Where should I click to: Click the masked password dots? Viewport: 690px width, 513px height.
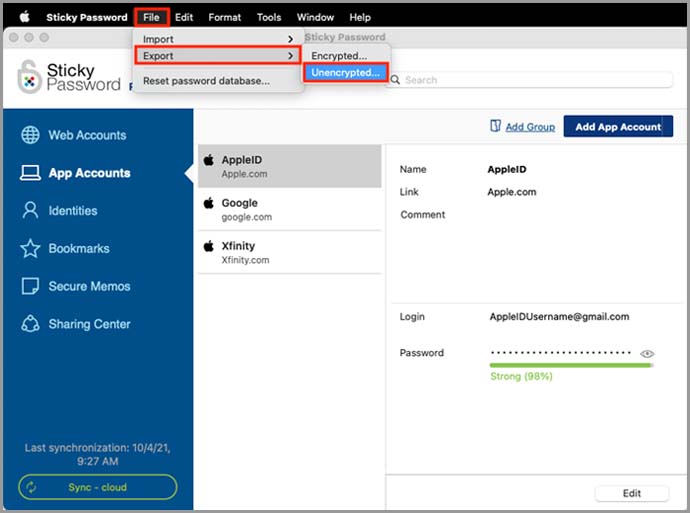point(561,352)
